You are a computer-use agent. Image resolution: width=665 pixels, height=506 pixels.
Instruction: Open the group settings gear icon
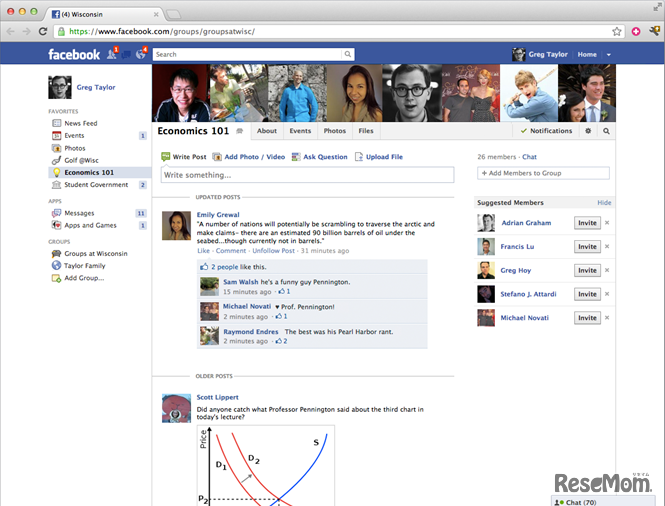[588, 131]
